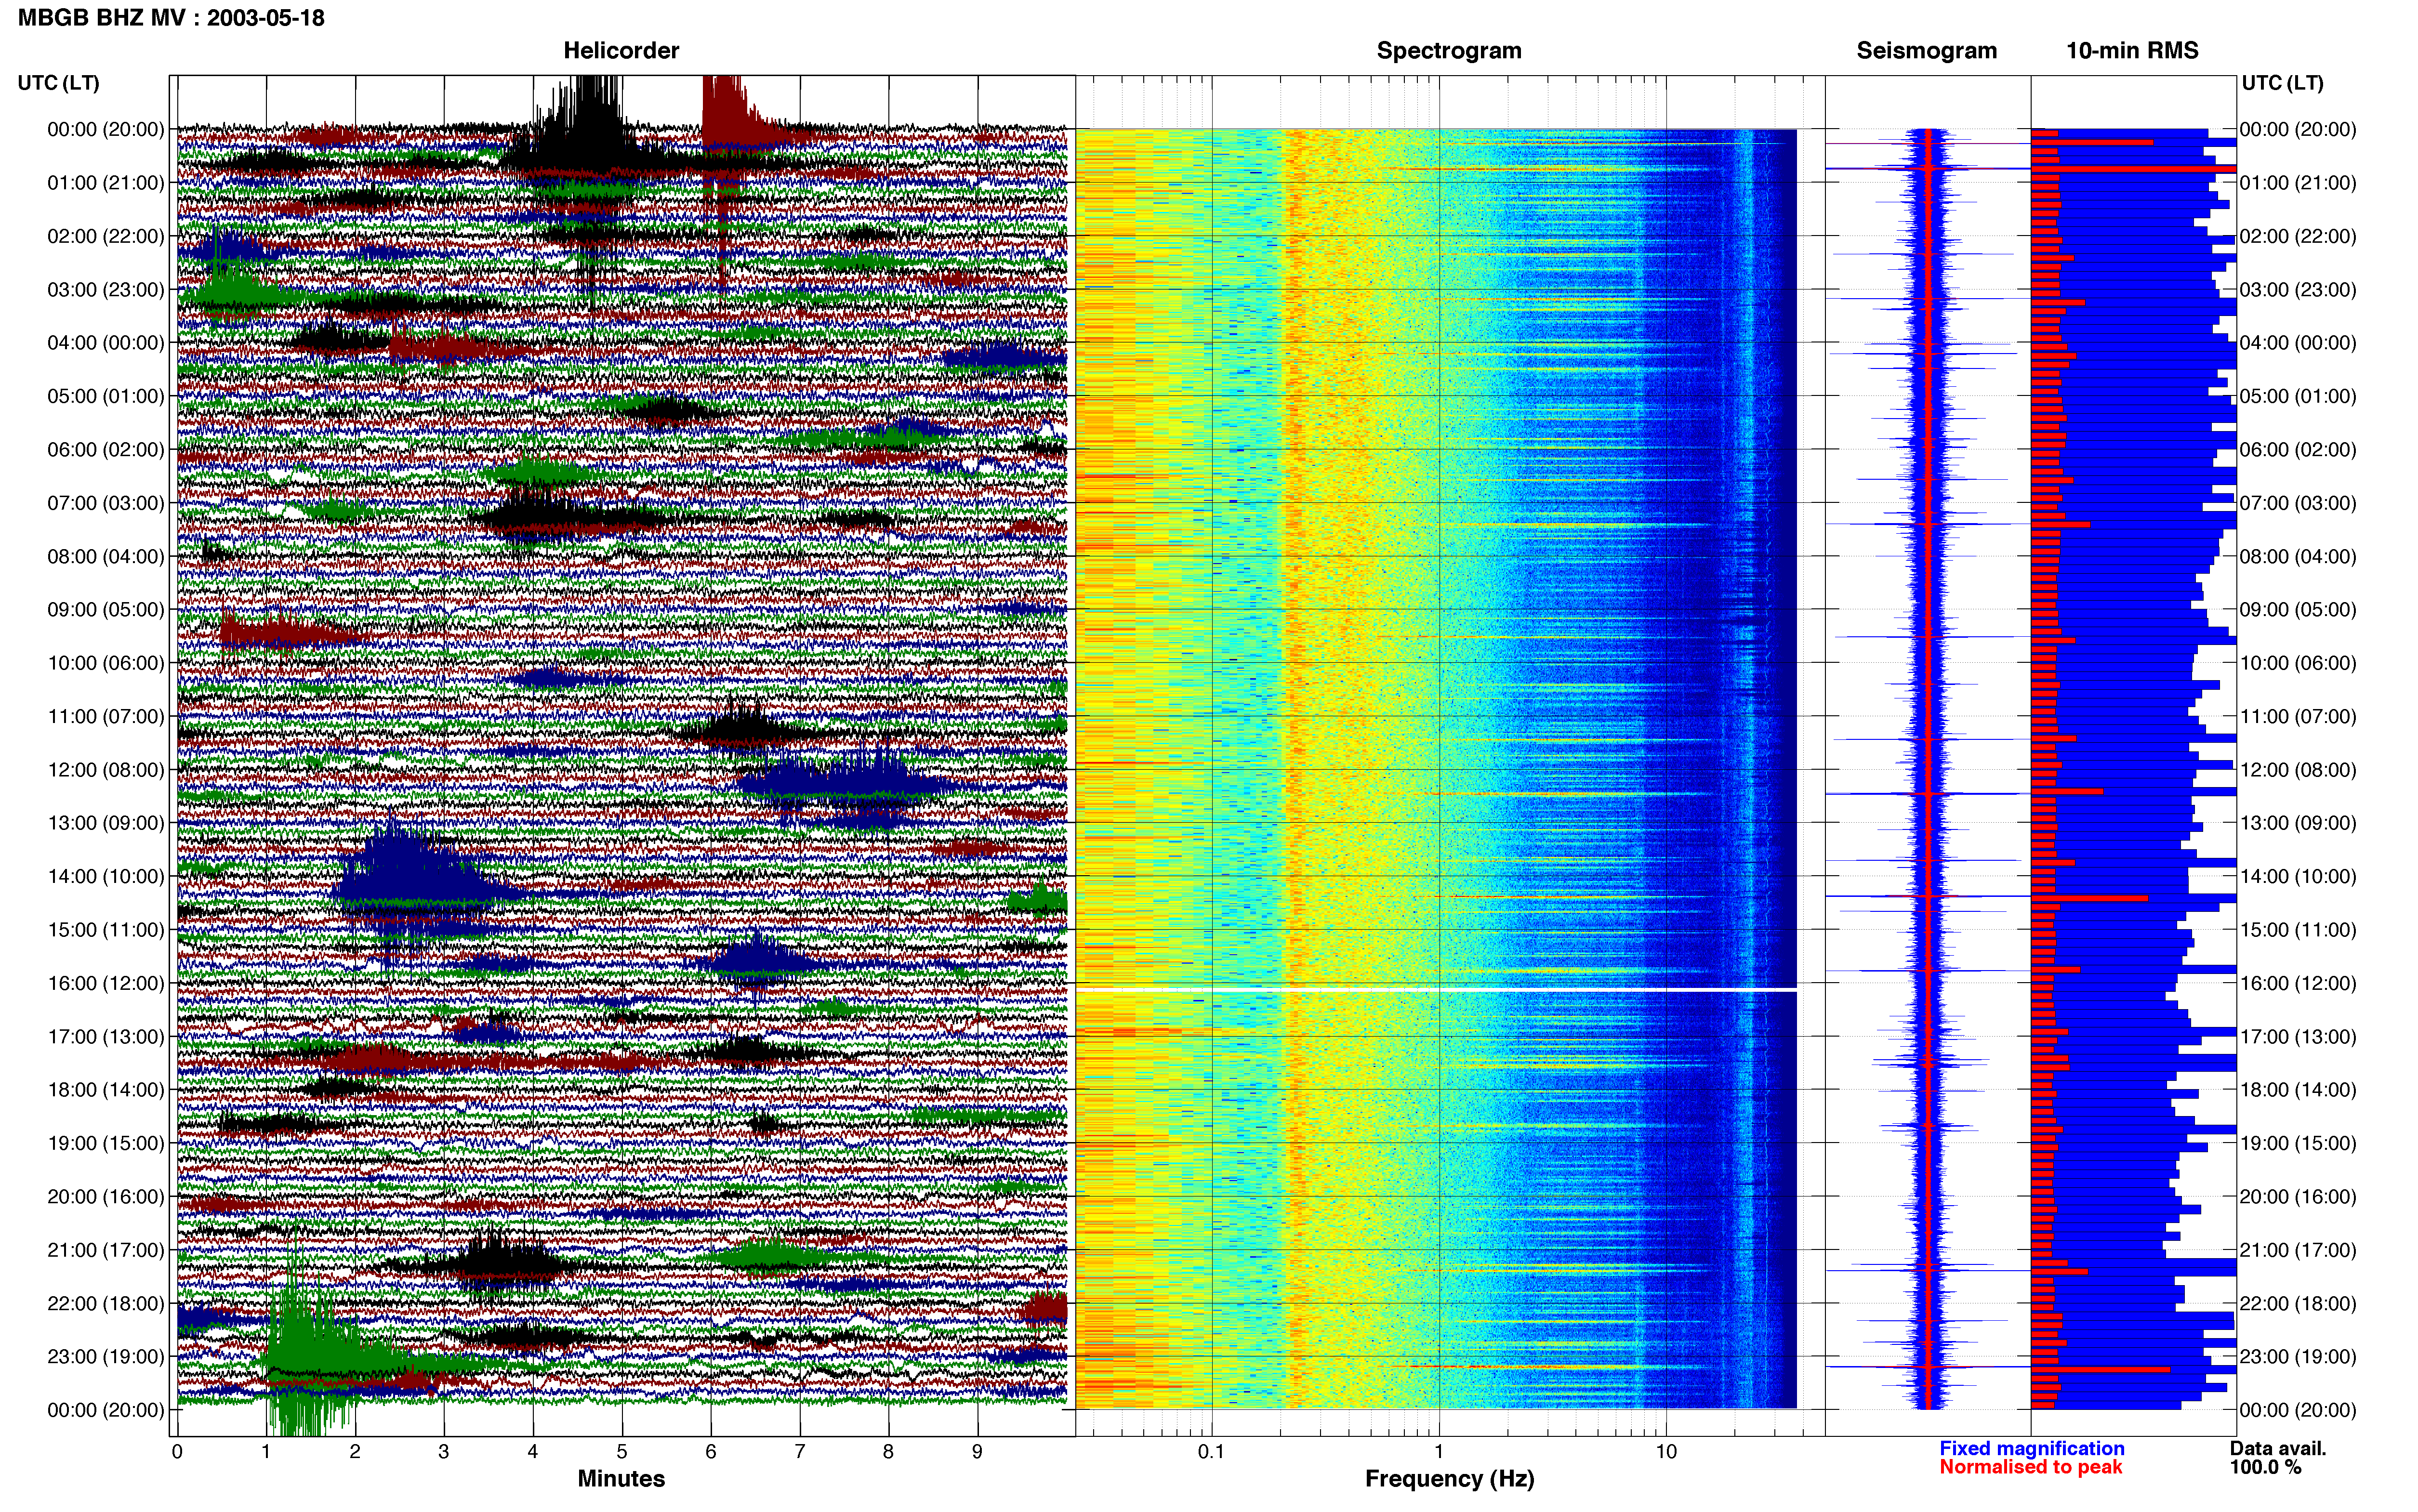Click the '0.1' frequency axis tick
The image size is (2418, 1512).
1211,1452
